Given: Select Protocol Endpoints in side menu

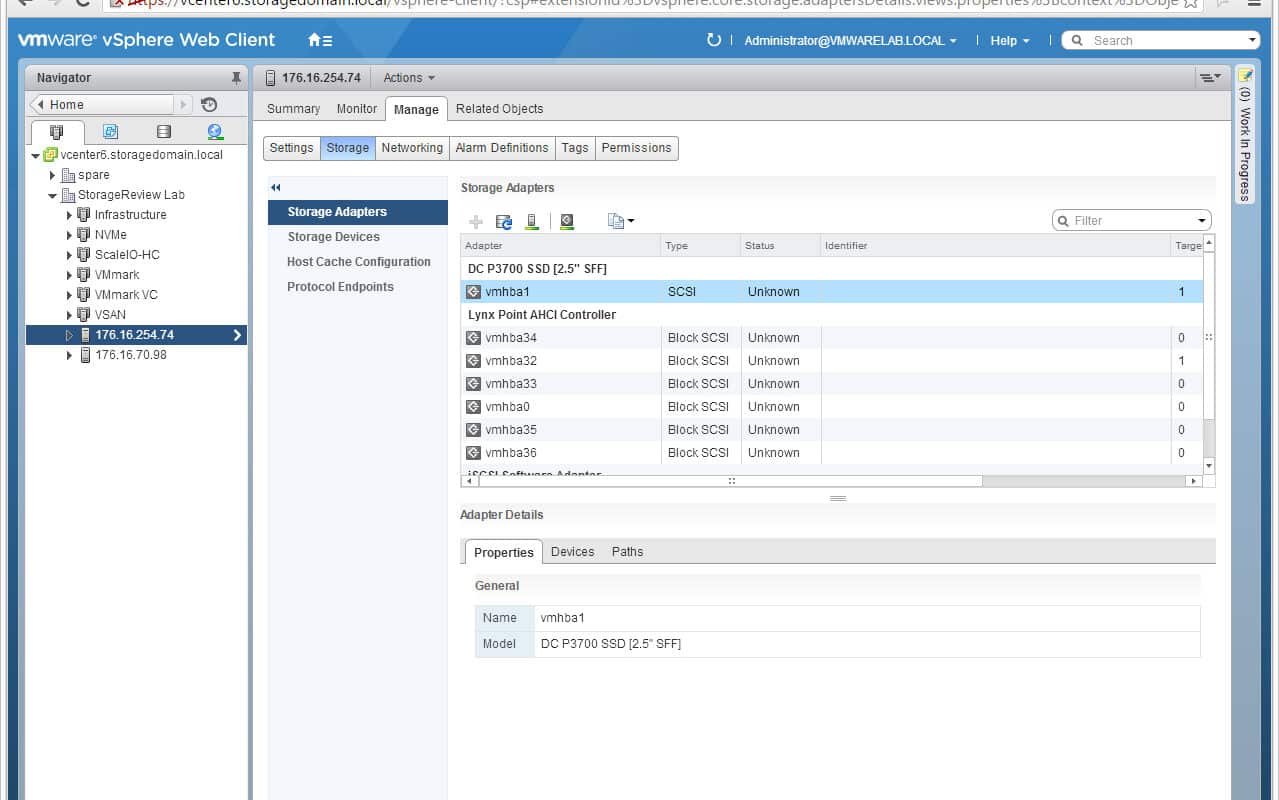Looking at the screenshot, I should 357,287.
